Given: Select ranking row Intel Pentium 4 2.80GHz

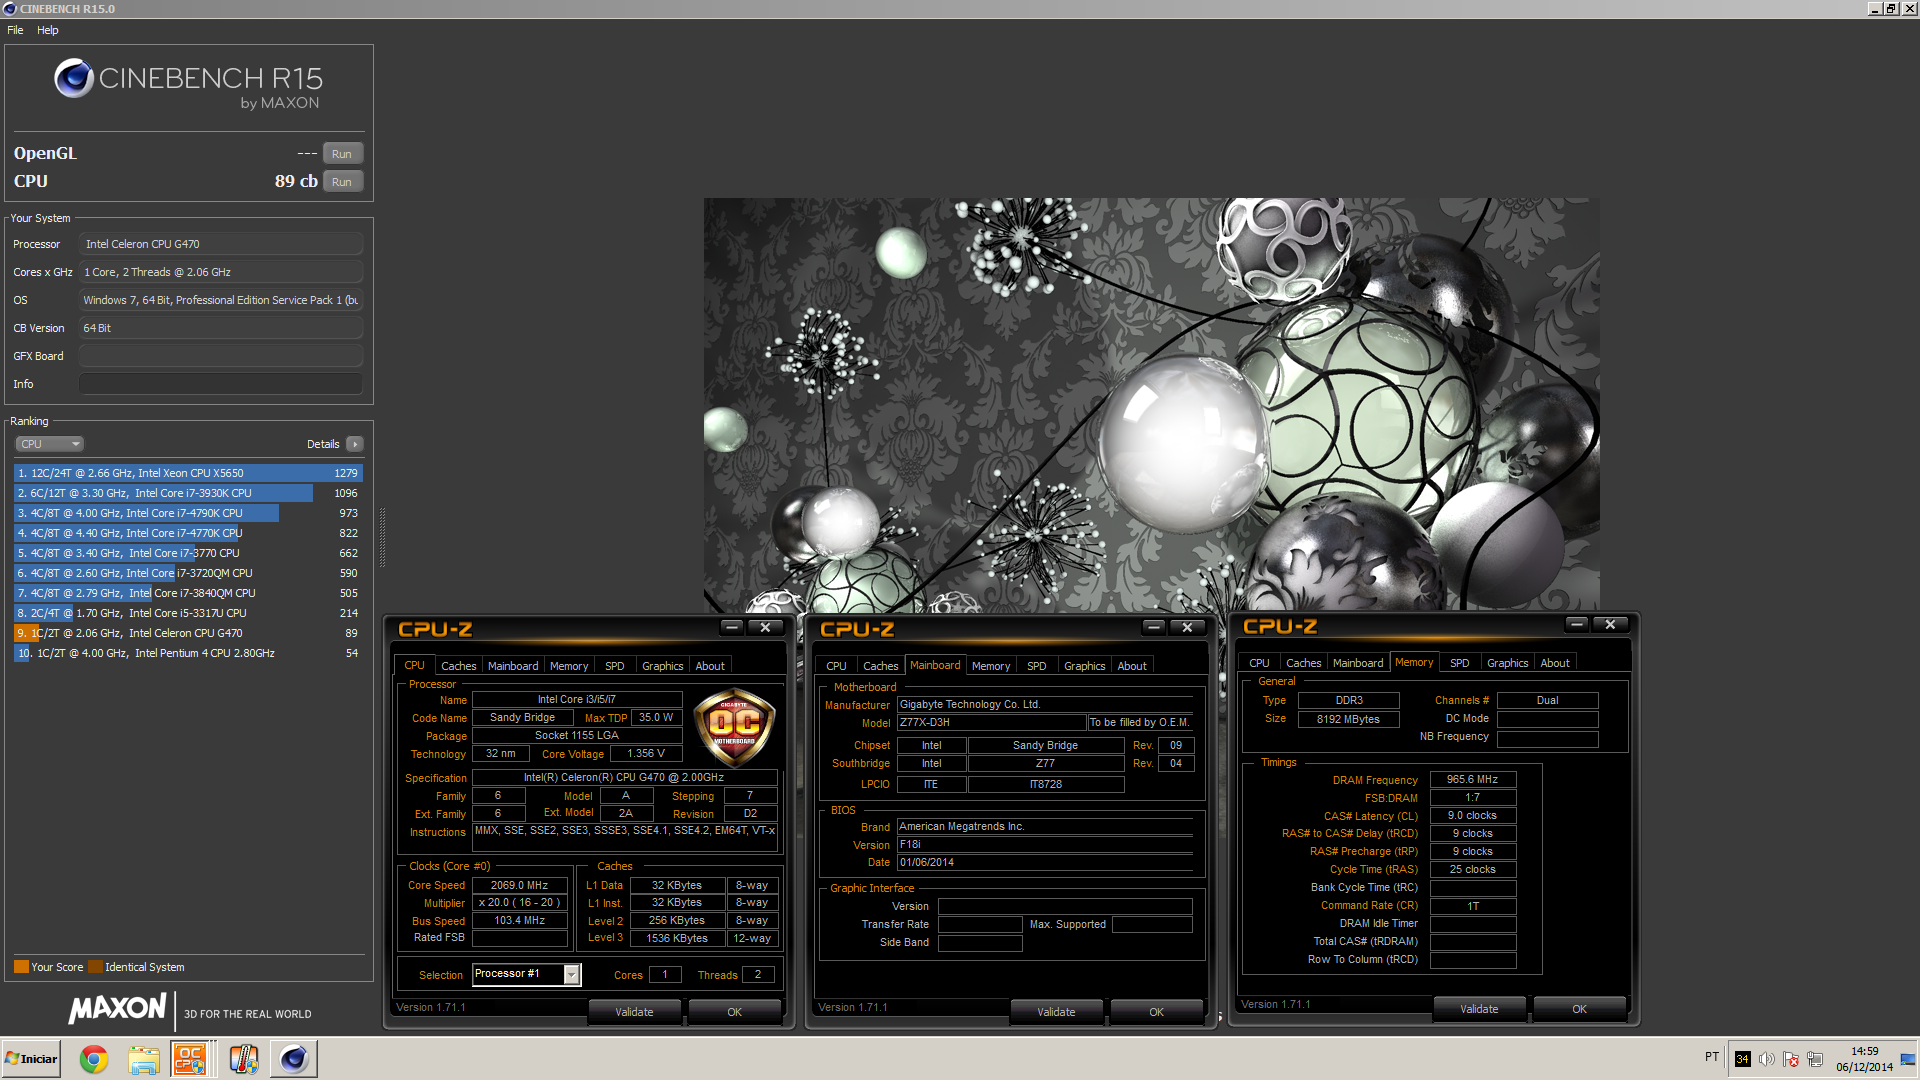Looking at the screenshot, I should (x=188, y=653).
